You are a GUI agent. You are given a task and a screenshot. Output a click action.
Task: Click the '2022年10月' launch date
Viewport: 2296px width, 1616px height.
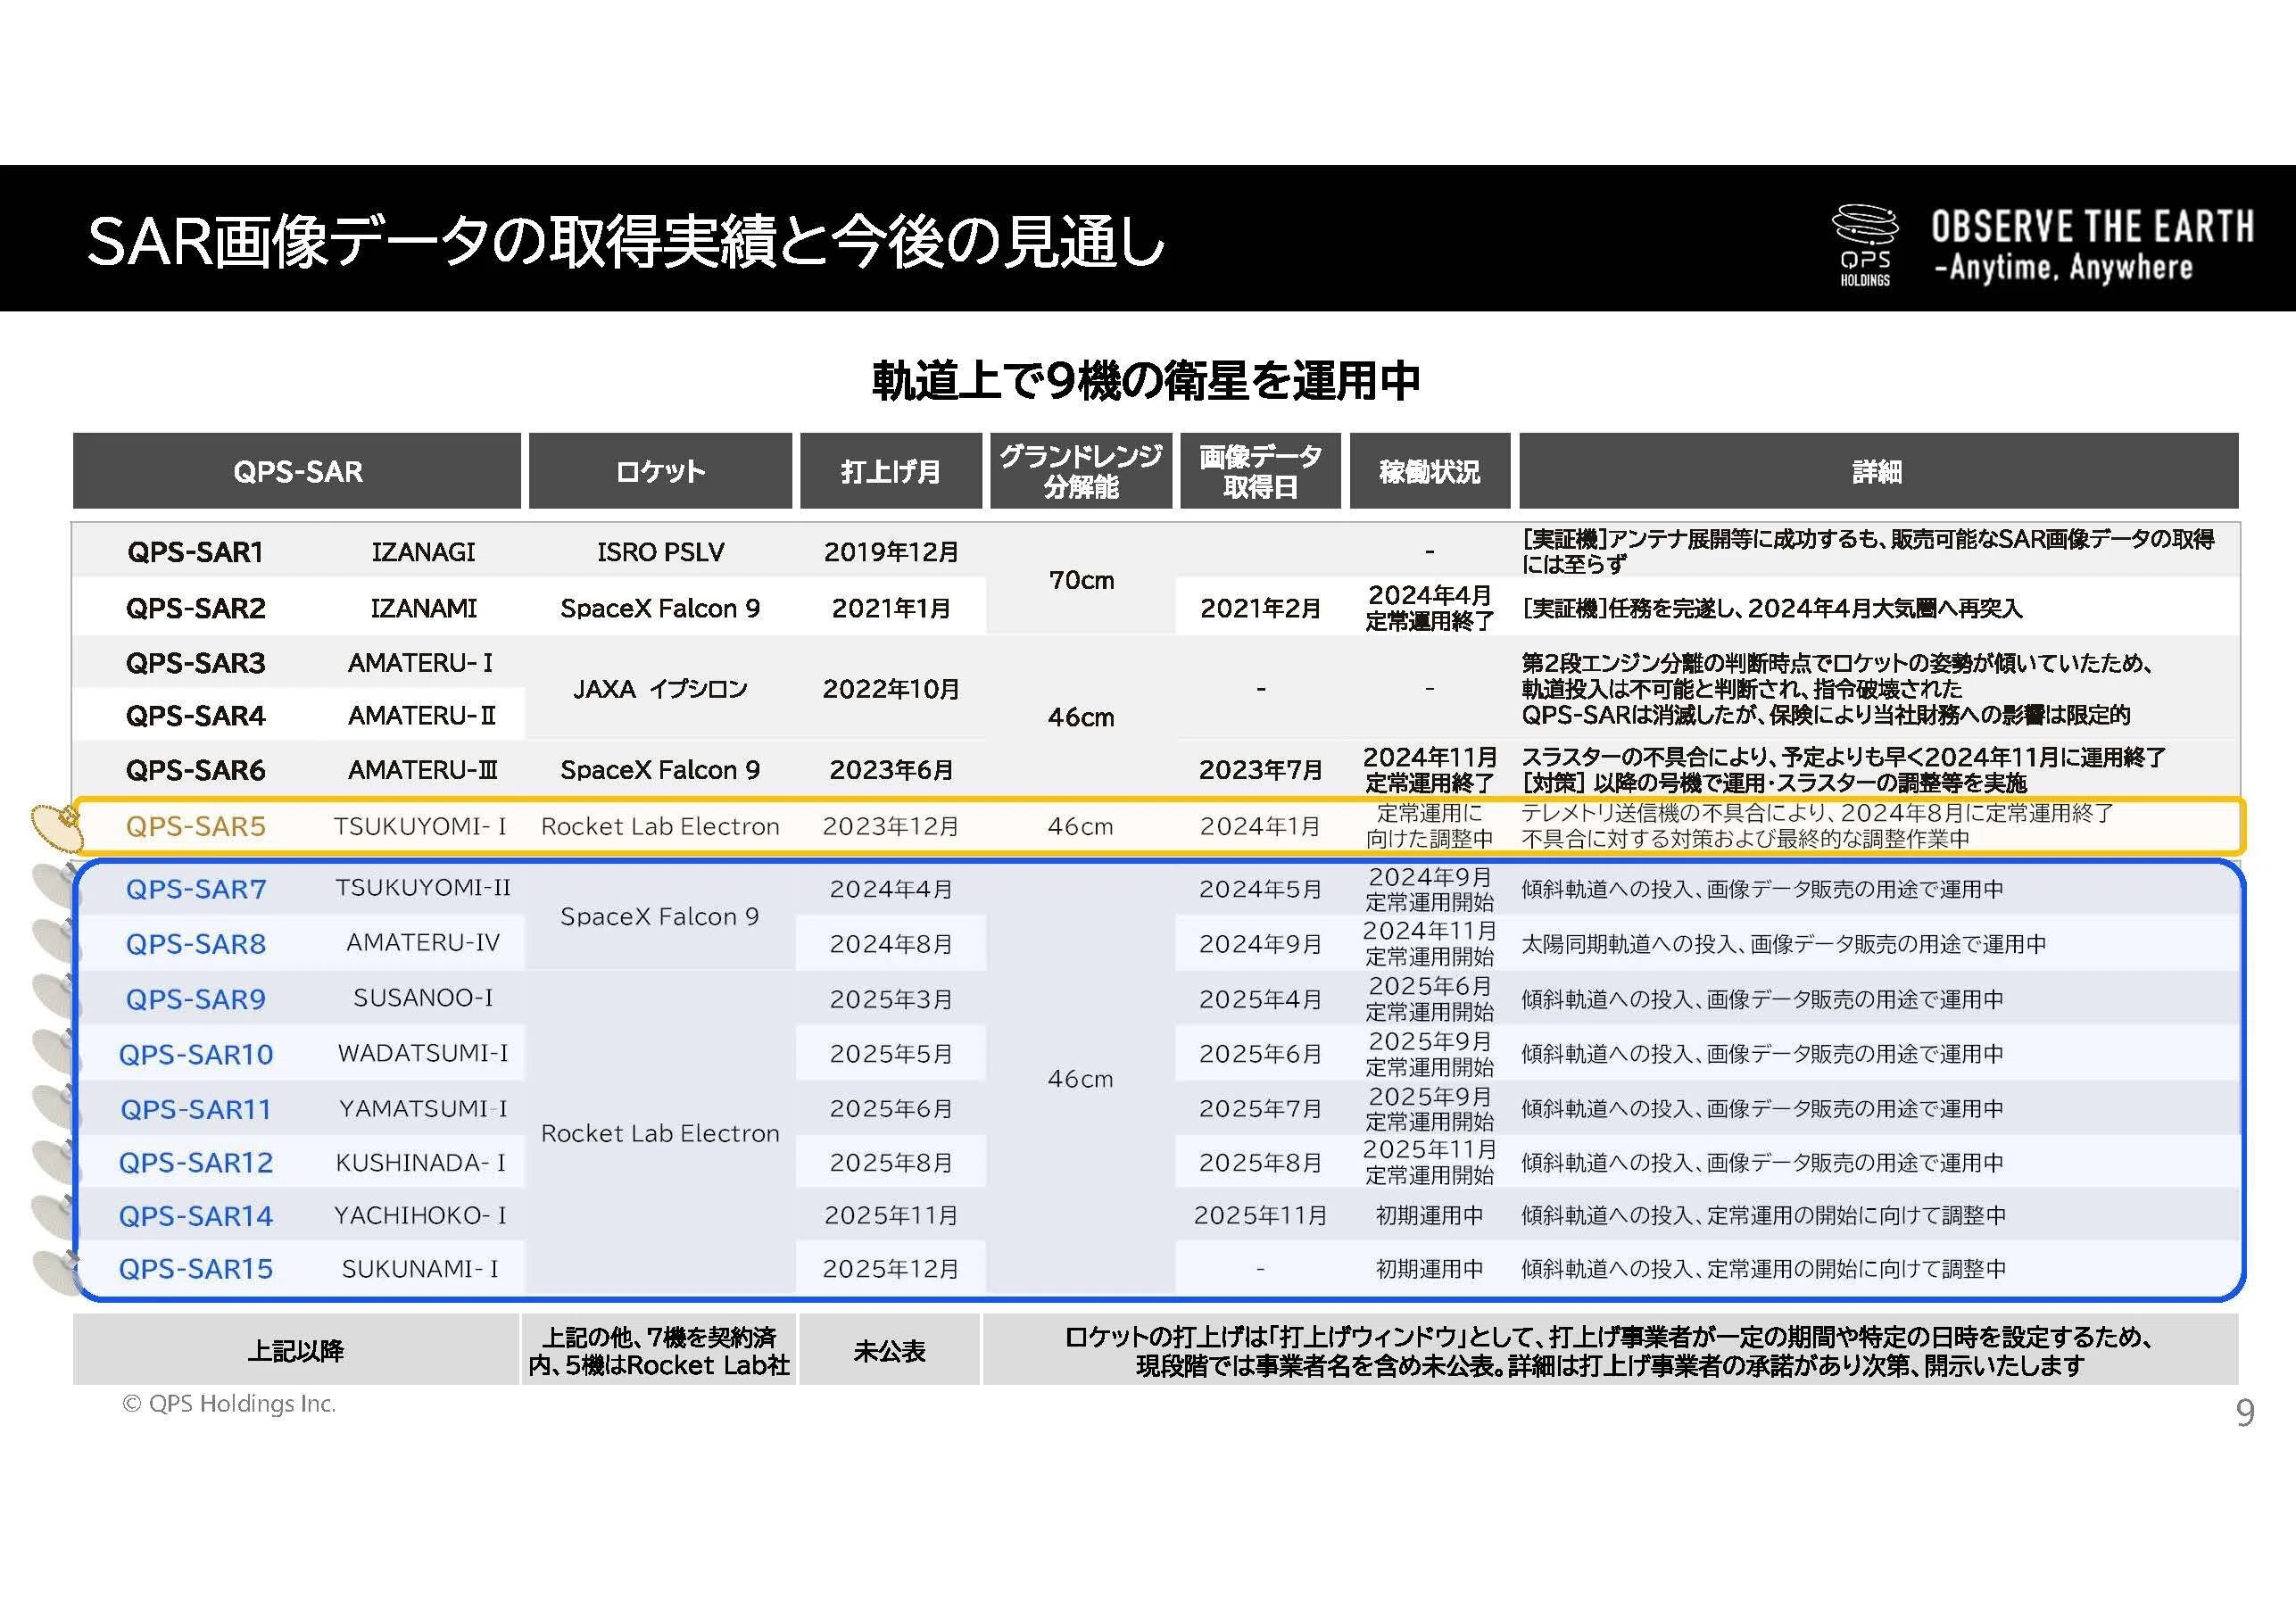click(891, 689)
